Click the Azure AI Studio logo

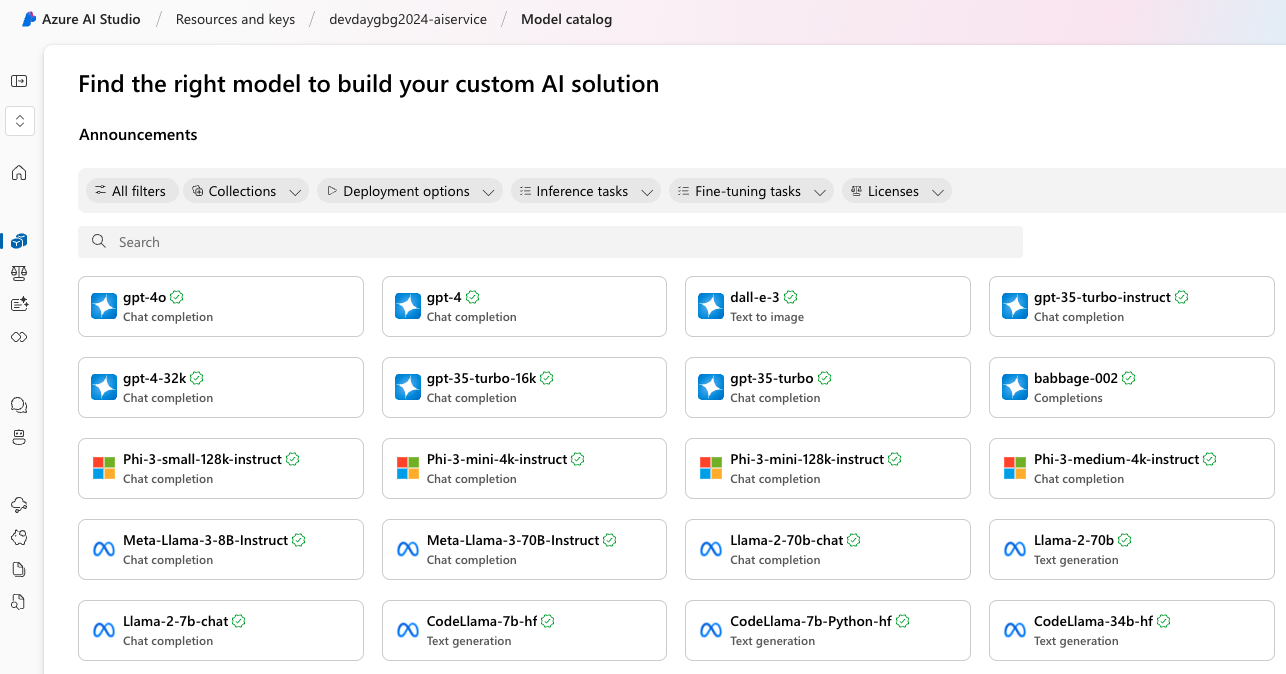[29, 19]
